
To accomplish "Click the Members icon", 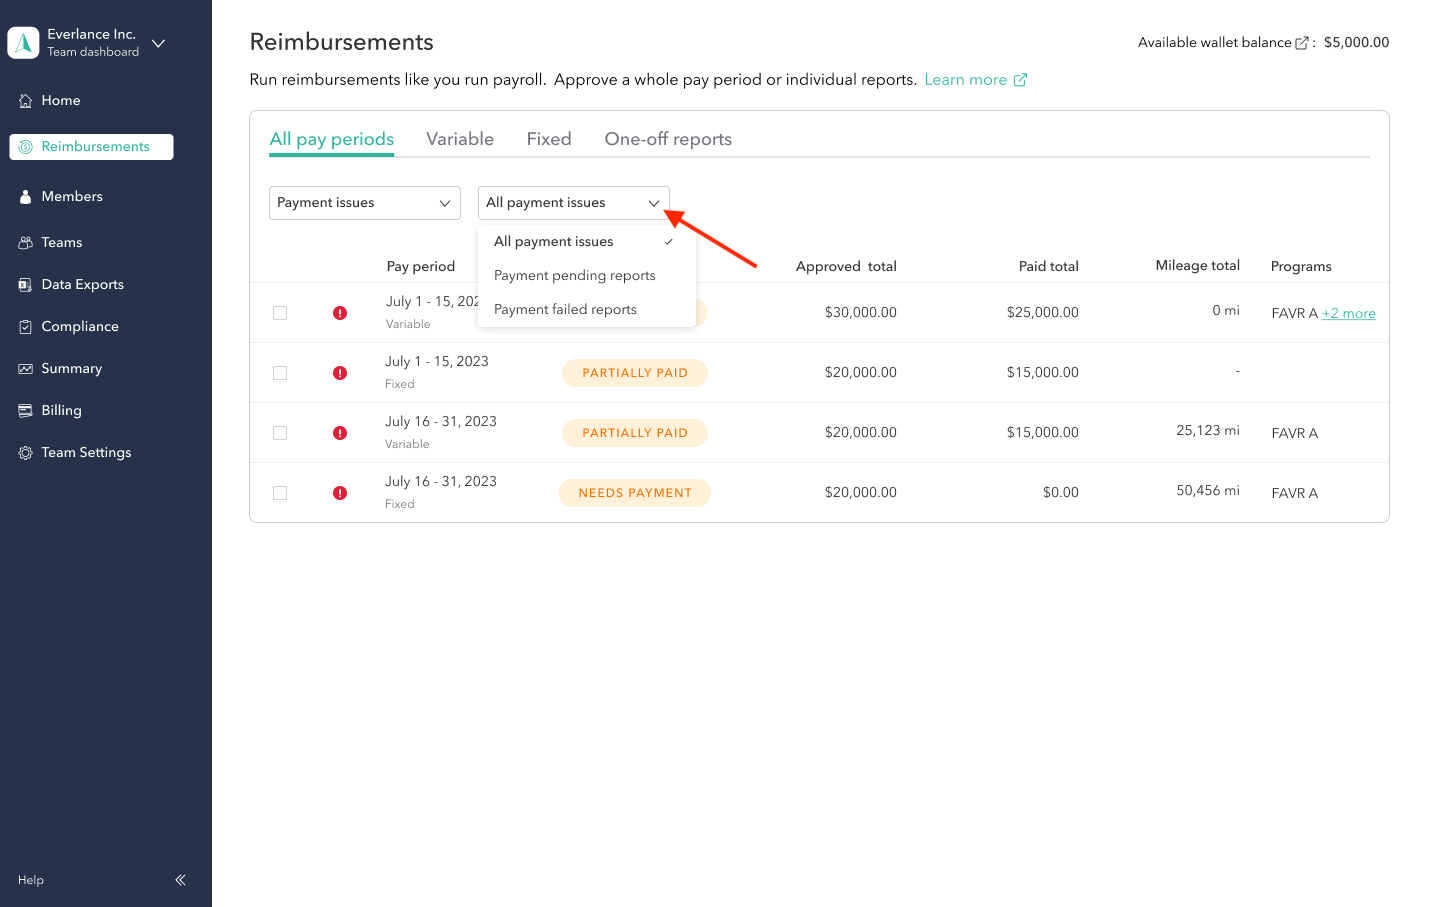I will [23, 196].
